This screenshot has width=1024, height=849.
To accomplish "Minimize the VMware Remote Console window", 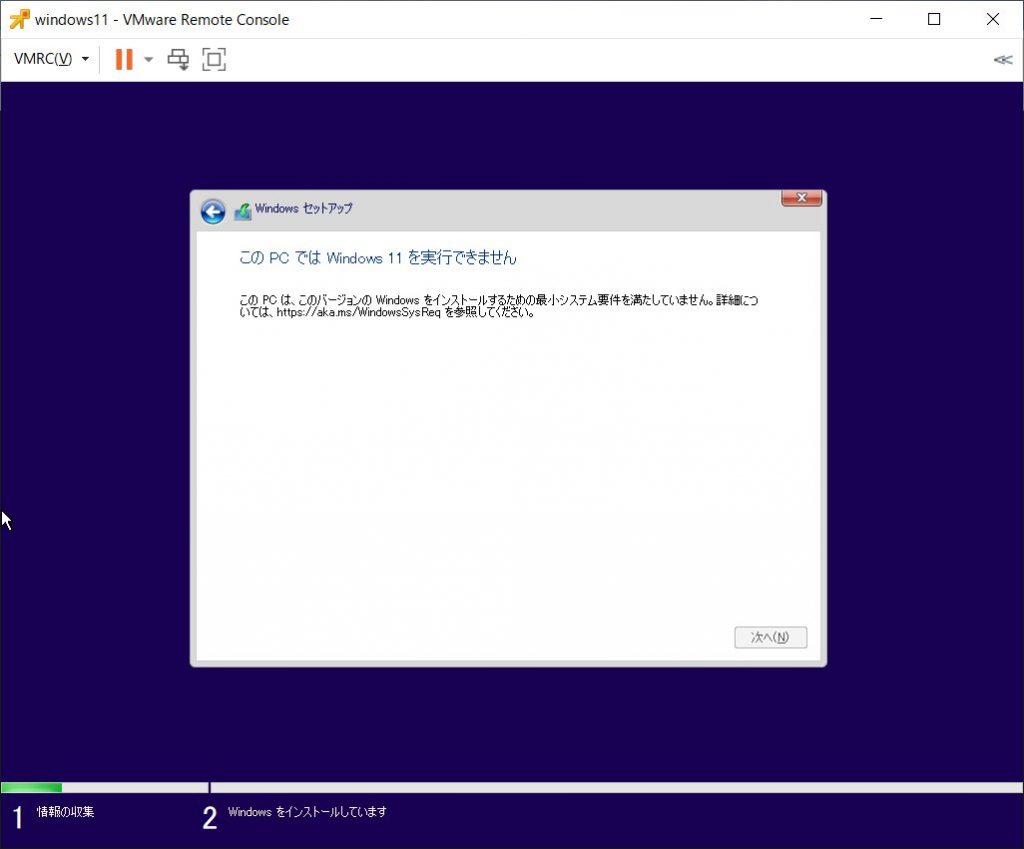I will pos(876,19).
